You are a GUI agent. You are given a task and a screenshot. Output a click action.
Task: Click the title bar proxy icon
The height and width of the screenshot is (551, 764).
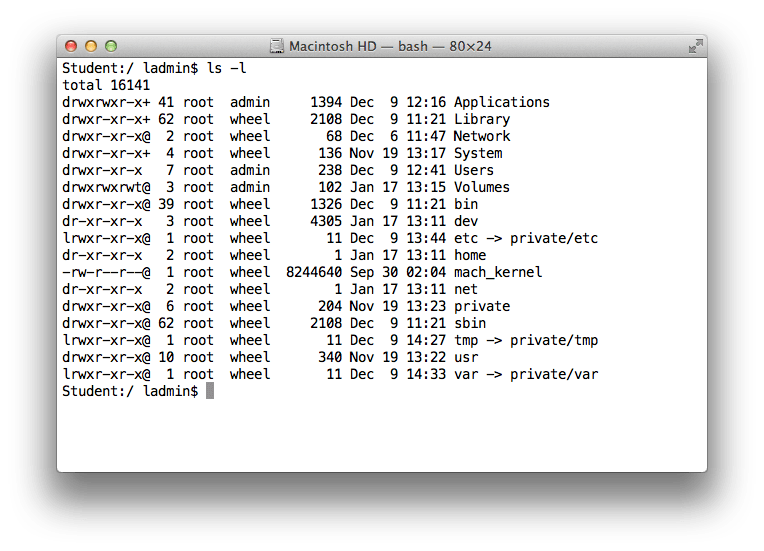coord(277,46)
